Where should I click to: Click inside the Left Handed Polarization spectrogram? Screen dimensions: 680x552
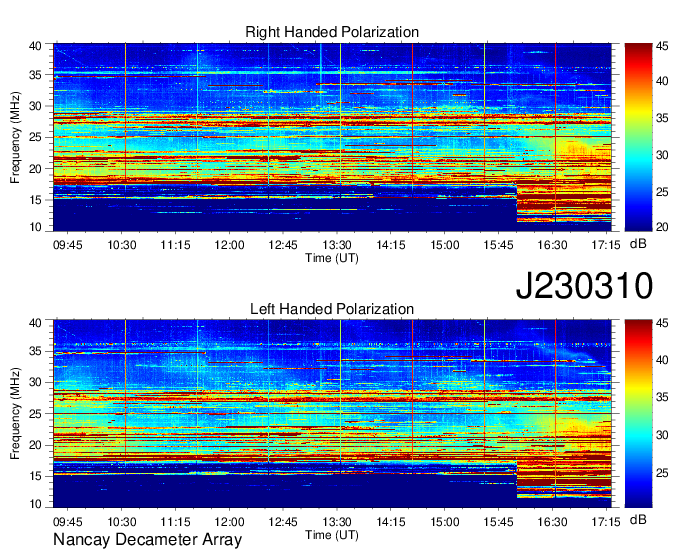332,414
